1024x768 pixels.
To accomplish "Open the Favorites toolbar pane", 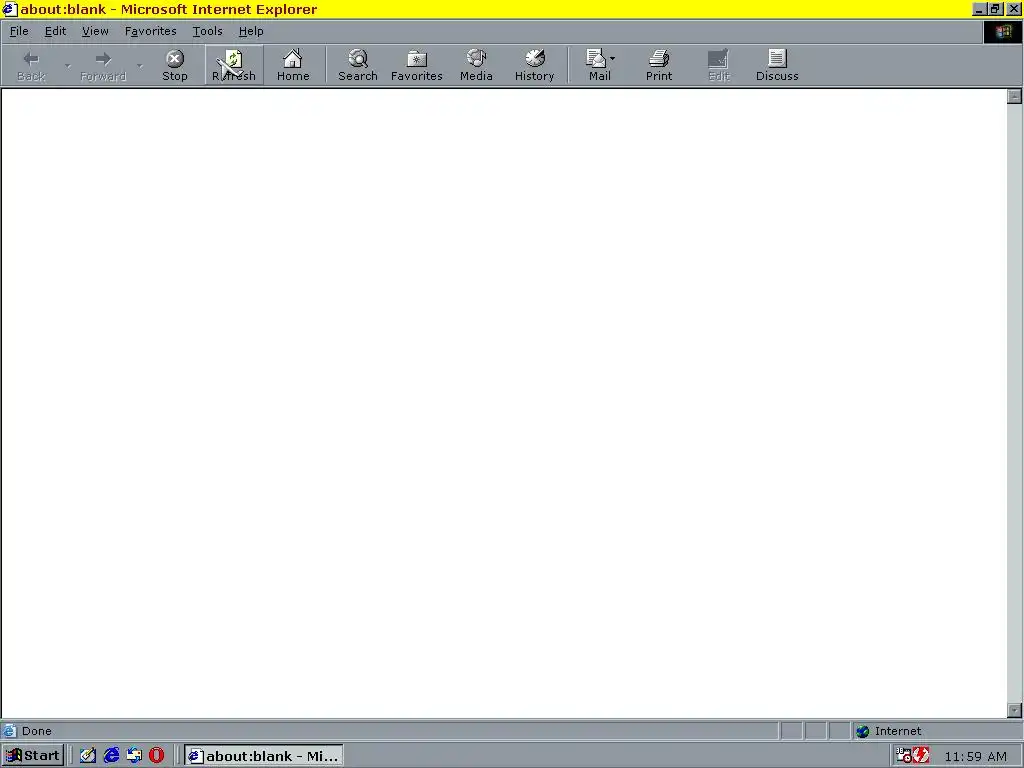I will pos(417,65).
